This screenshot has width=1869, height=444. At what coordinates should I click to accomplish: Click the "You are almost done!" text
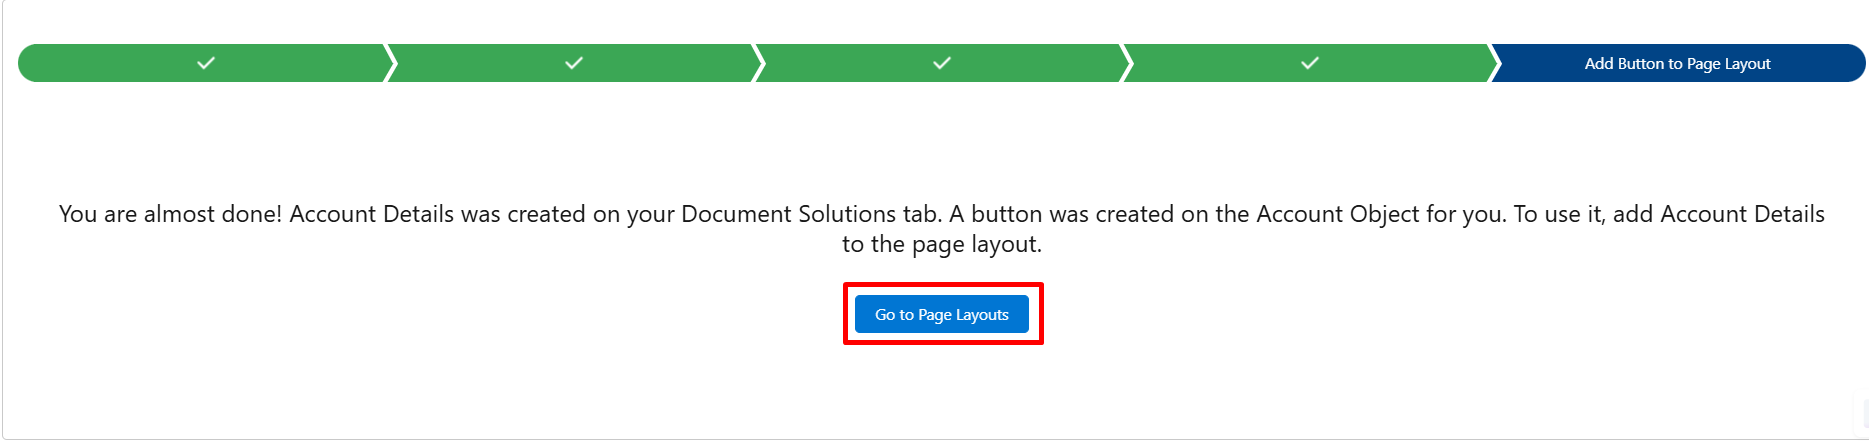click(x=170, y=214)
